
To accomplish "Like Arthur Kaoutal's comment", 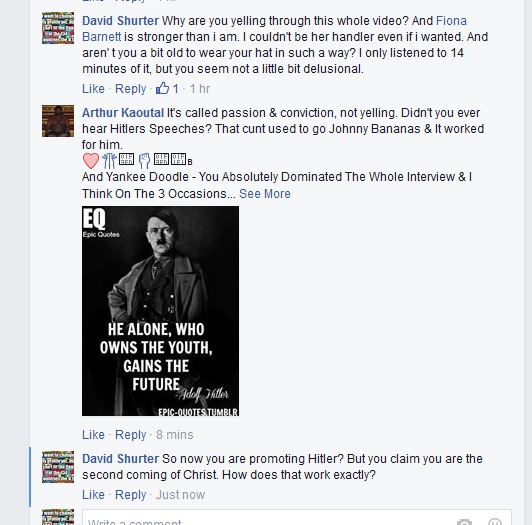I will tap(93, 434).
